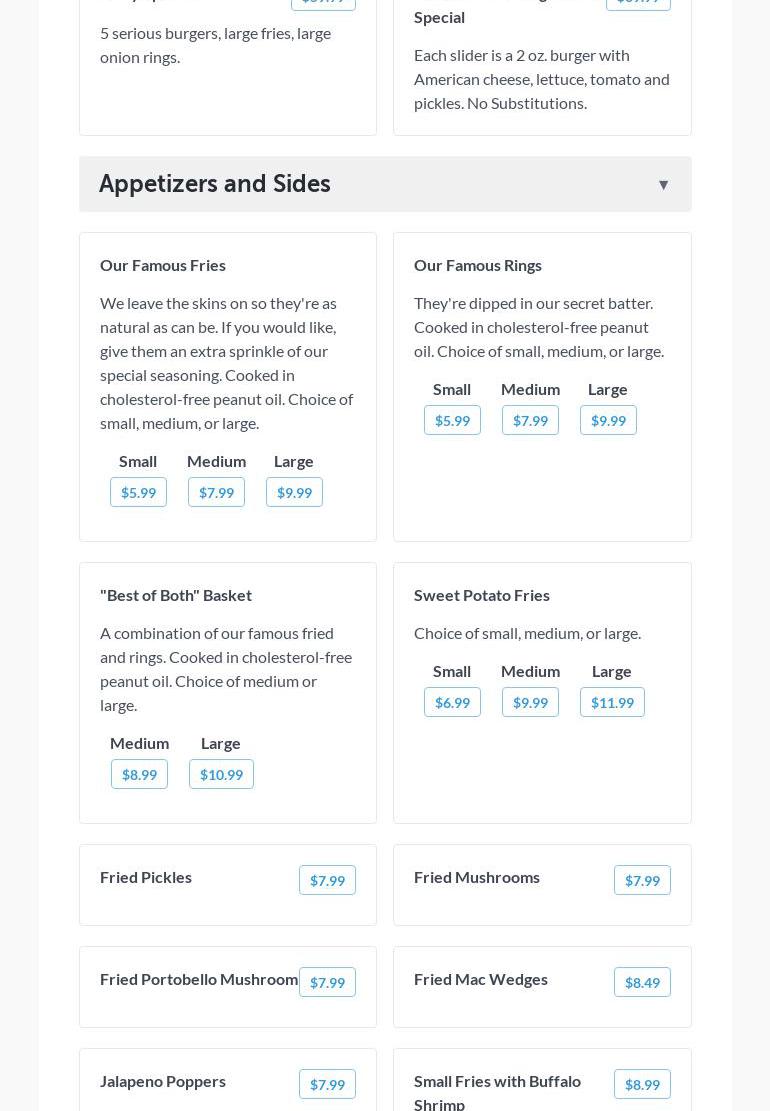The width and height of the screenshot is (770, 1111).
Task: Choose Medium Our Famous Fries at $7.99
Action: coord(216,493)
